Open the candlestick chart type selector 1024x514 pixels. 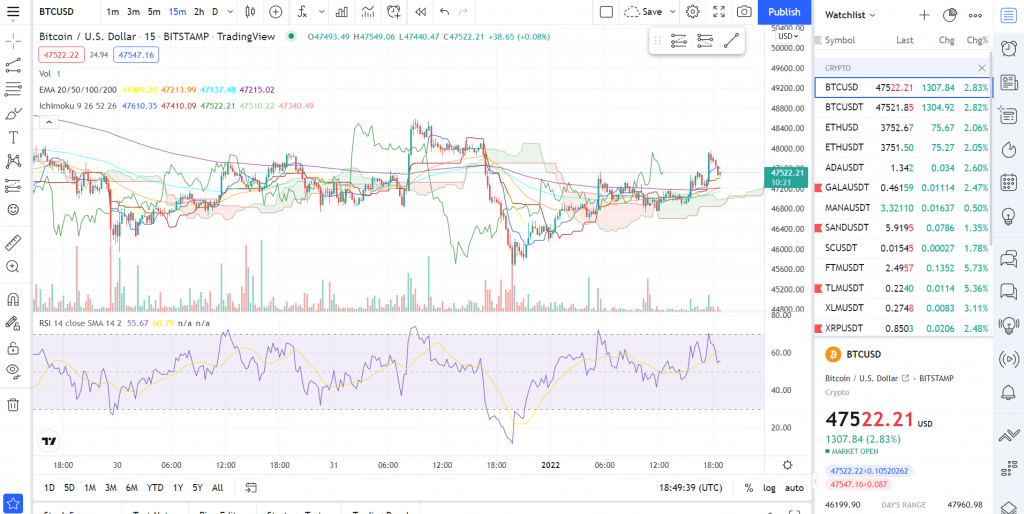point(249,12)
